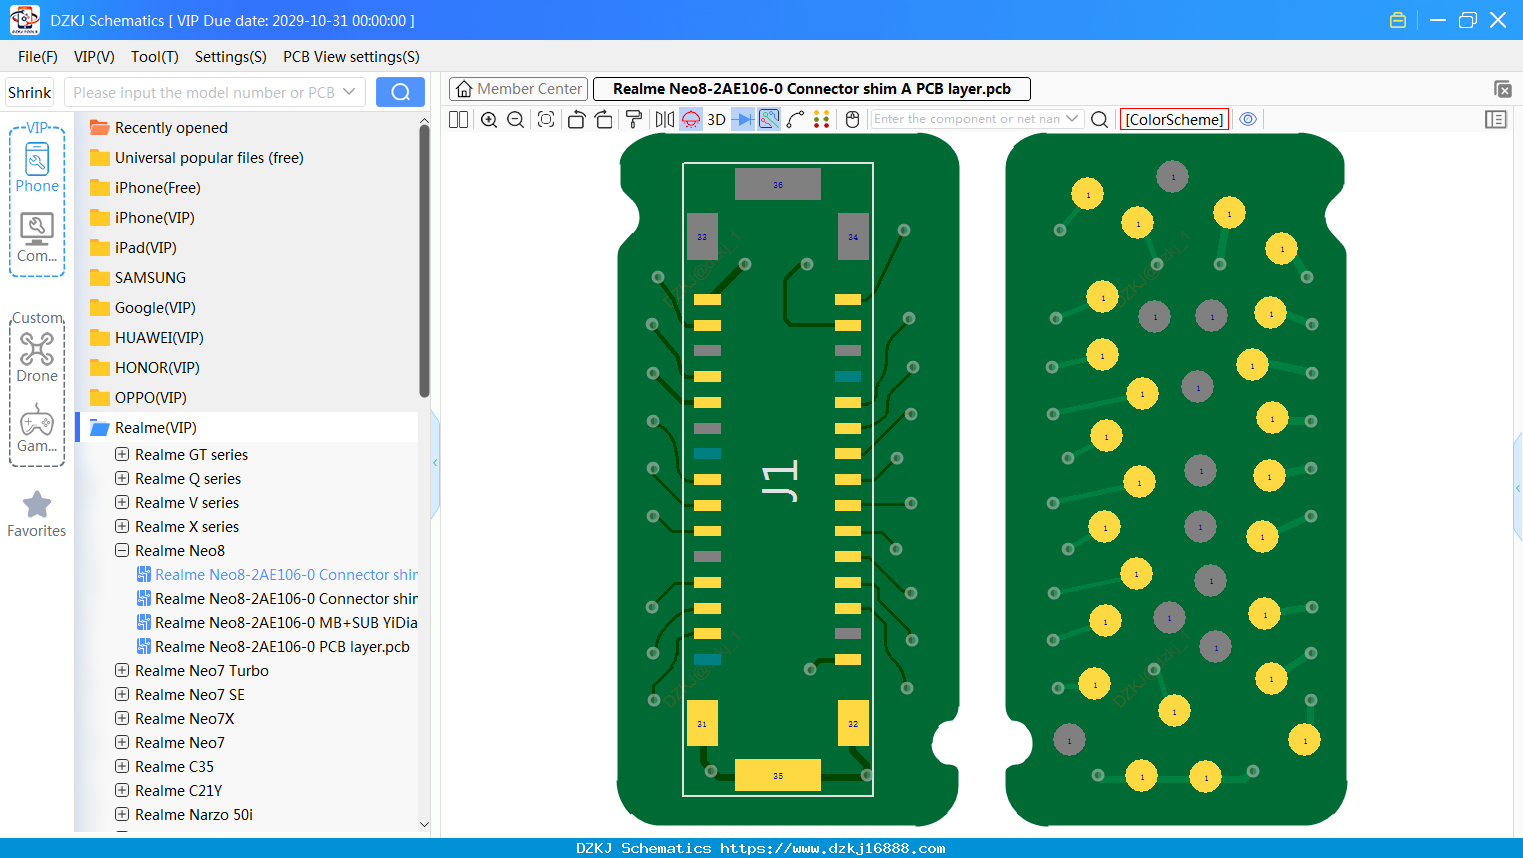Select the Game console category icon
The height and width of the screenshot is (858, 1523).
tap(37, 427)
